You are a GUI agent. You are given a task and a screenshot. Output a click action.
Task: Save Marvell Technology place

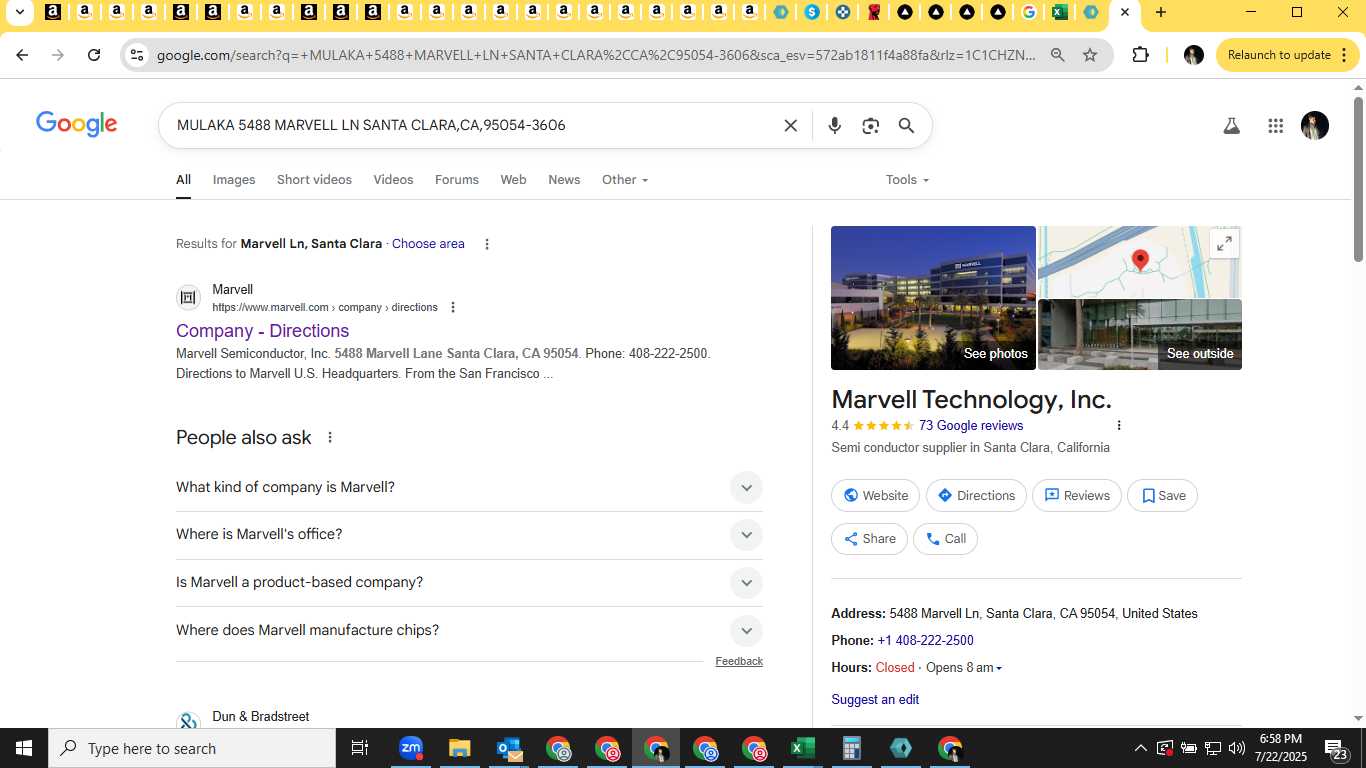pos(1162,496)
